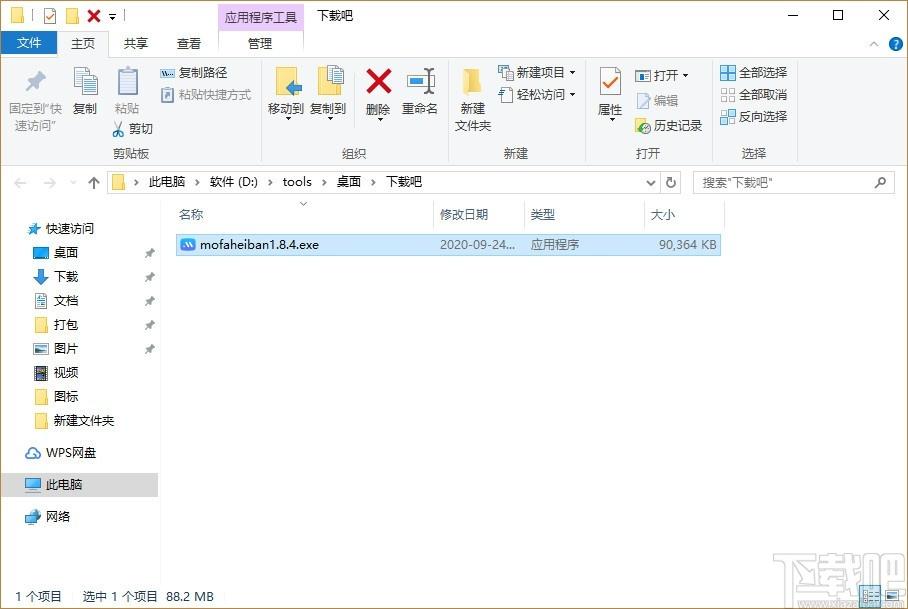This screenshot has width=908, height=609.
Task: Go up one folder level
Action: (94, 183)
